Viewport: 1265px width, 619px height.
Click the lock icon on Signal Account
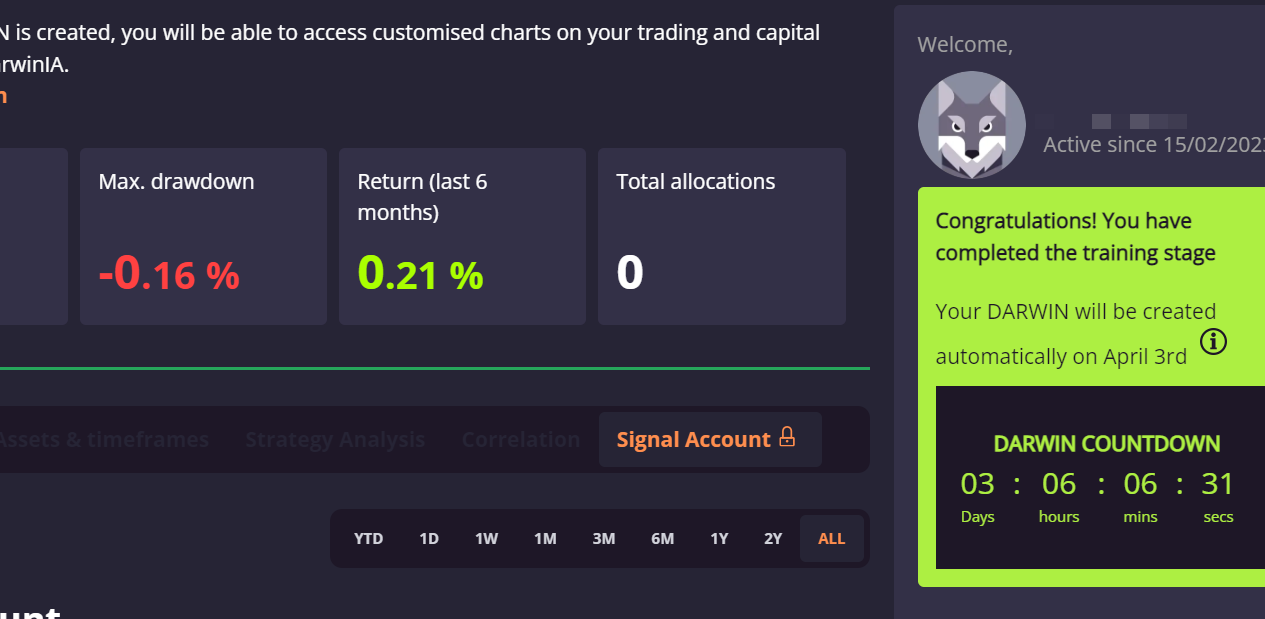pos(787,438)
